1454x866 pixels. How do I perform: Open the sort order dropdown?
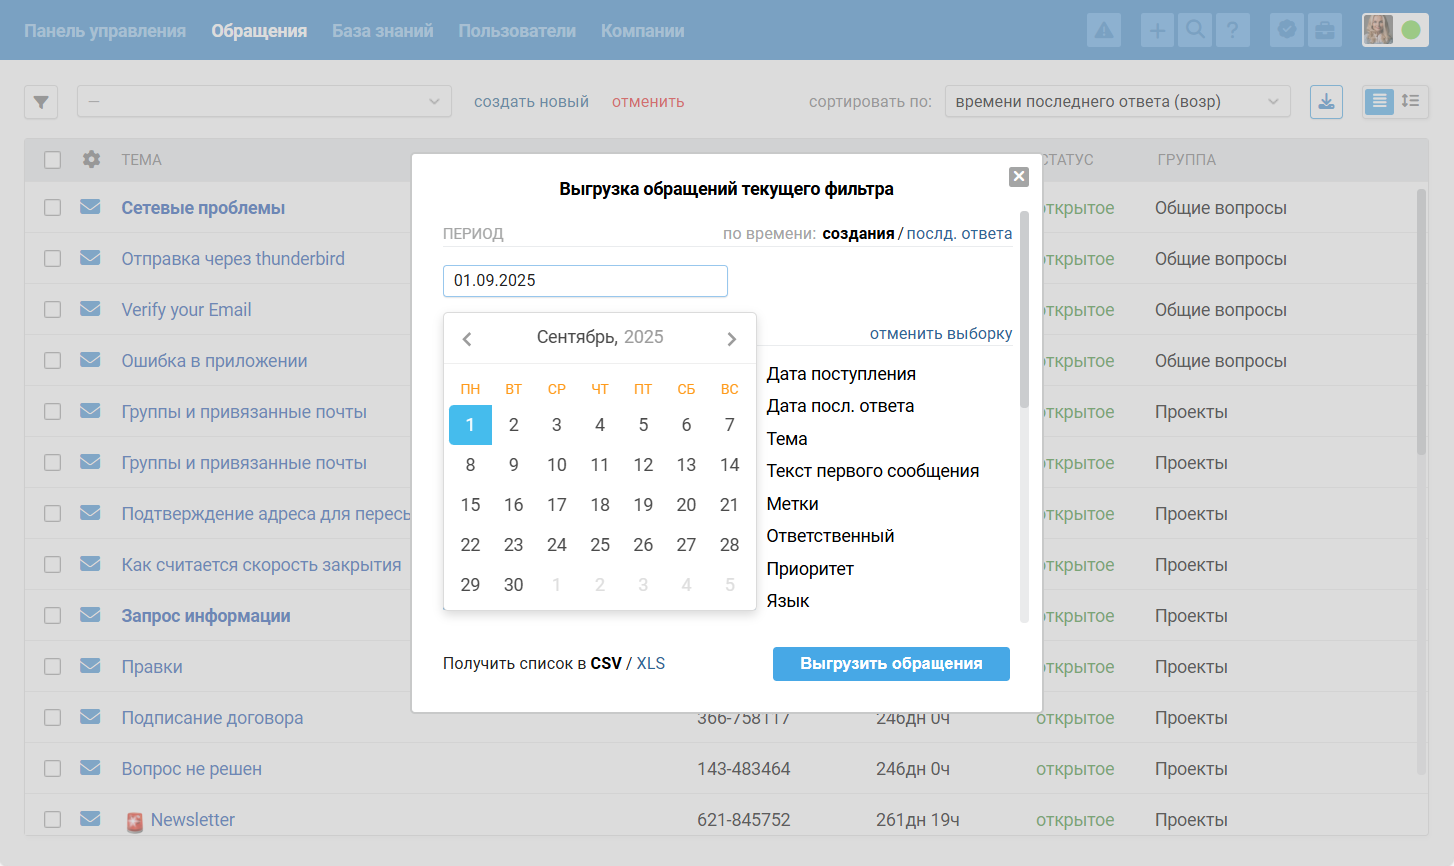click(x=1117, y=102)
